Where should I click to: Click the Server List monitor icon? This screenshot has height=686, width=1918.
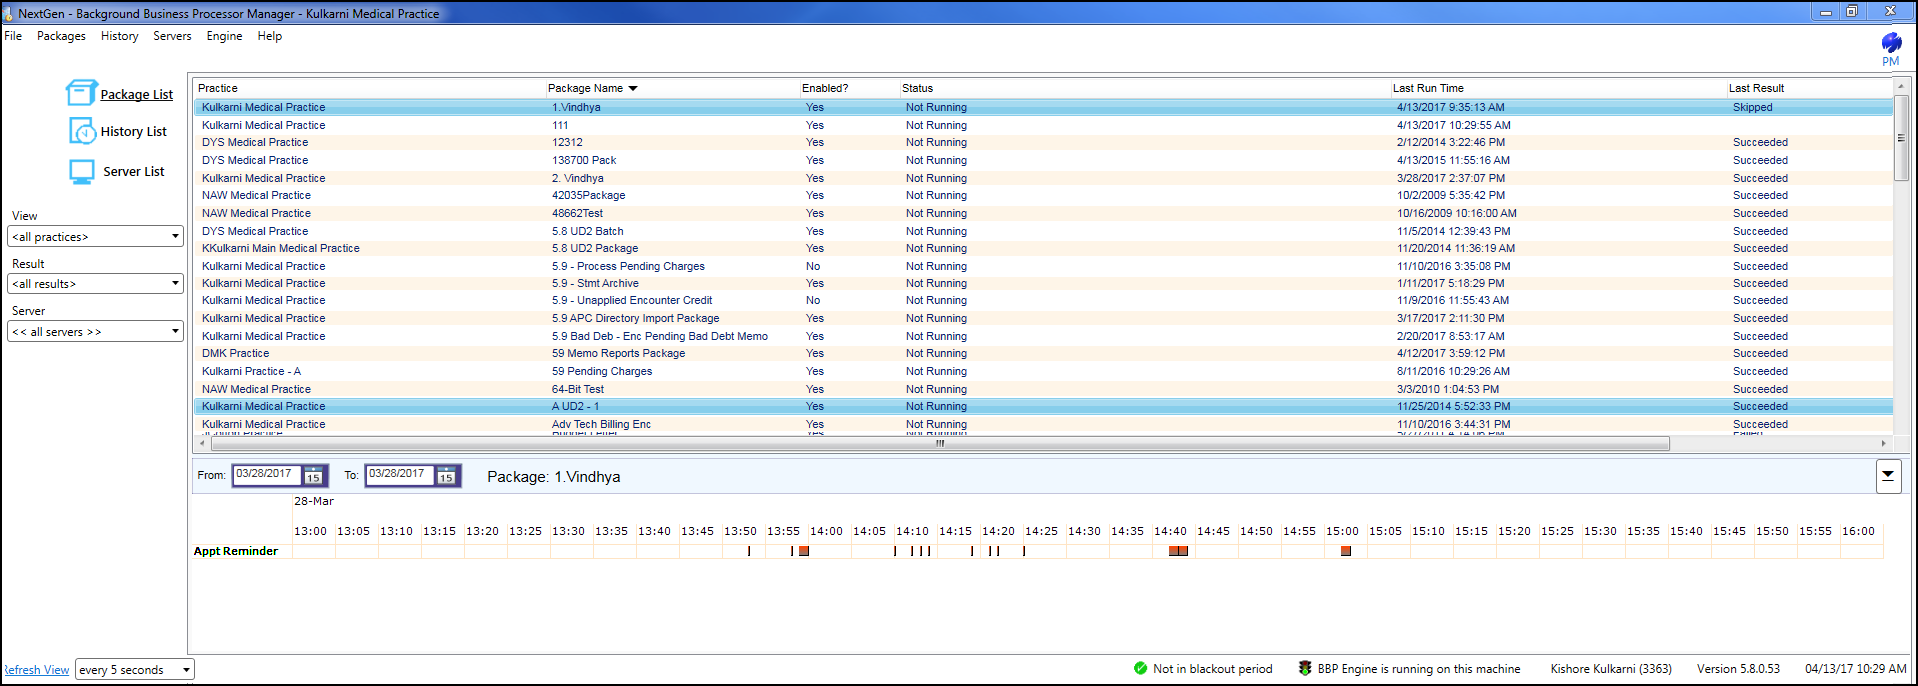(82, 171)
